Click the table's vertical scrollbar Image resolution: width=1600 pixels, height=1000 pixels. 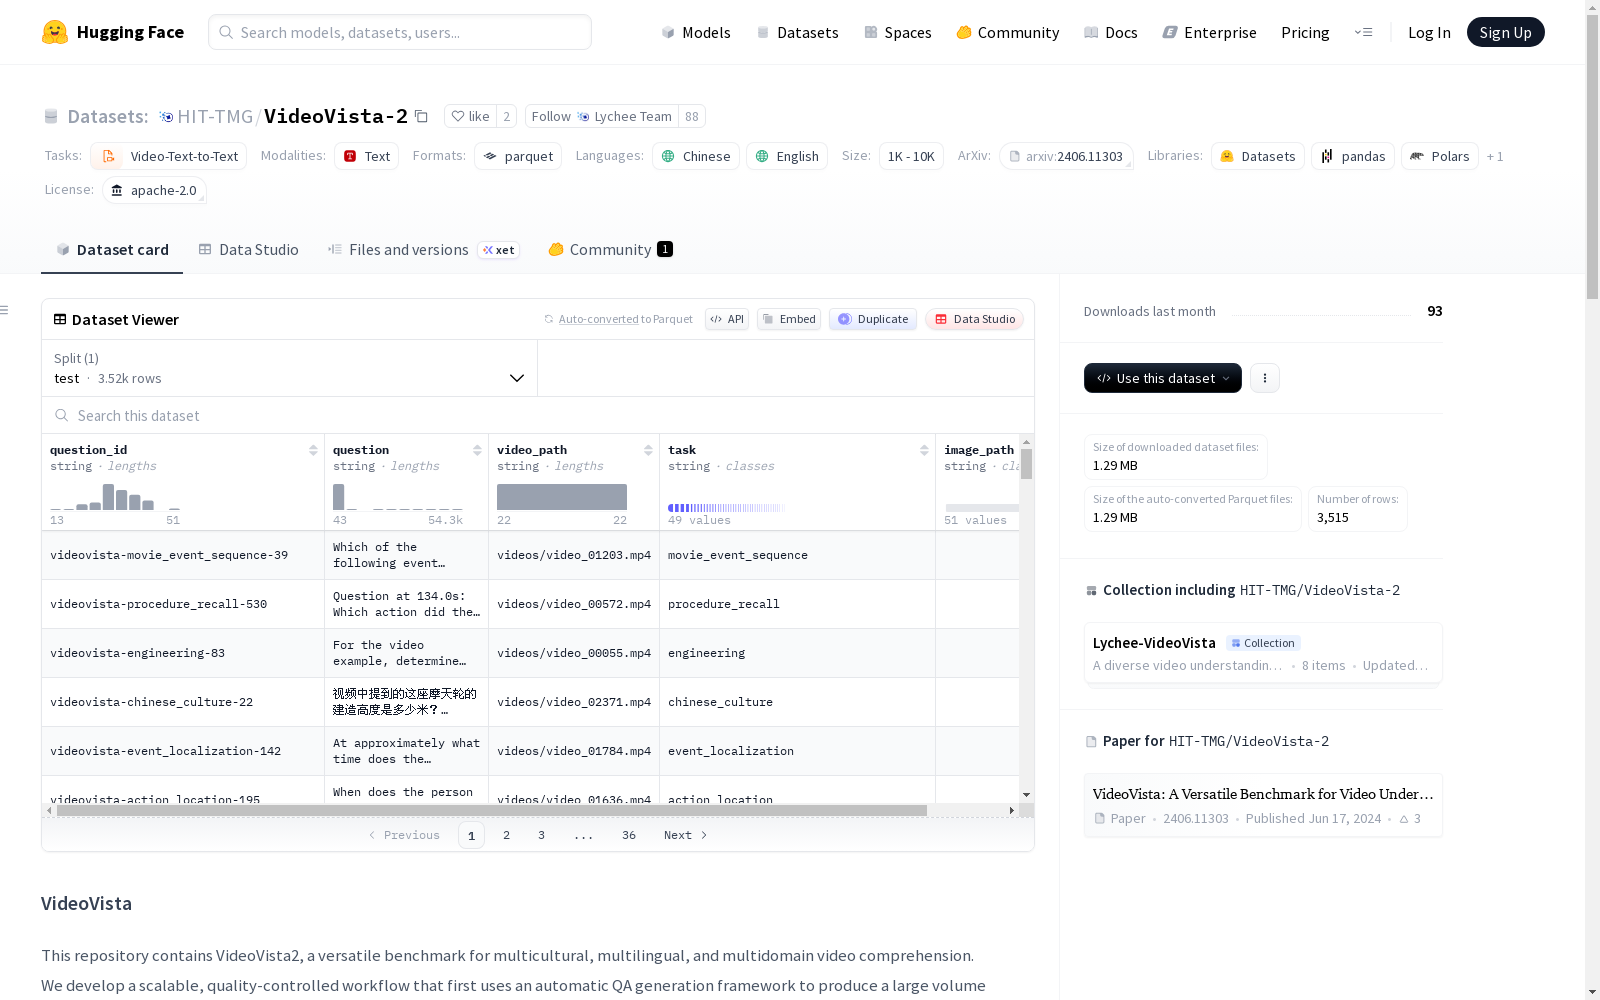(x=1026, y=463)
